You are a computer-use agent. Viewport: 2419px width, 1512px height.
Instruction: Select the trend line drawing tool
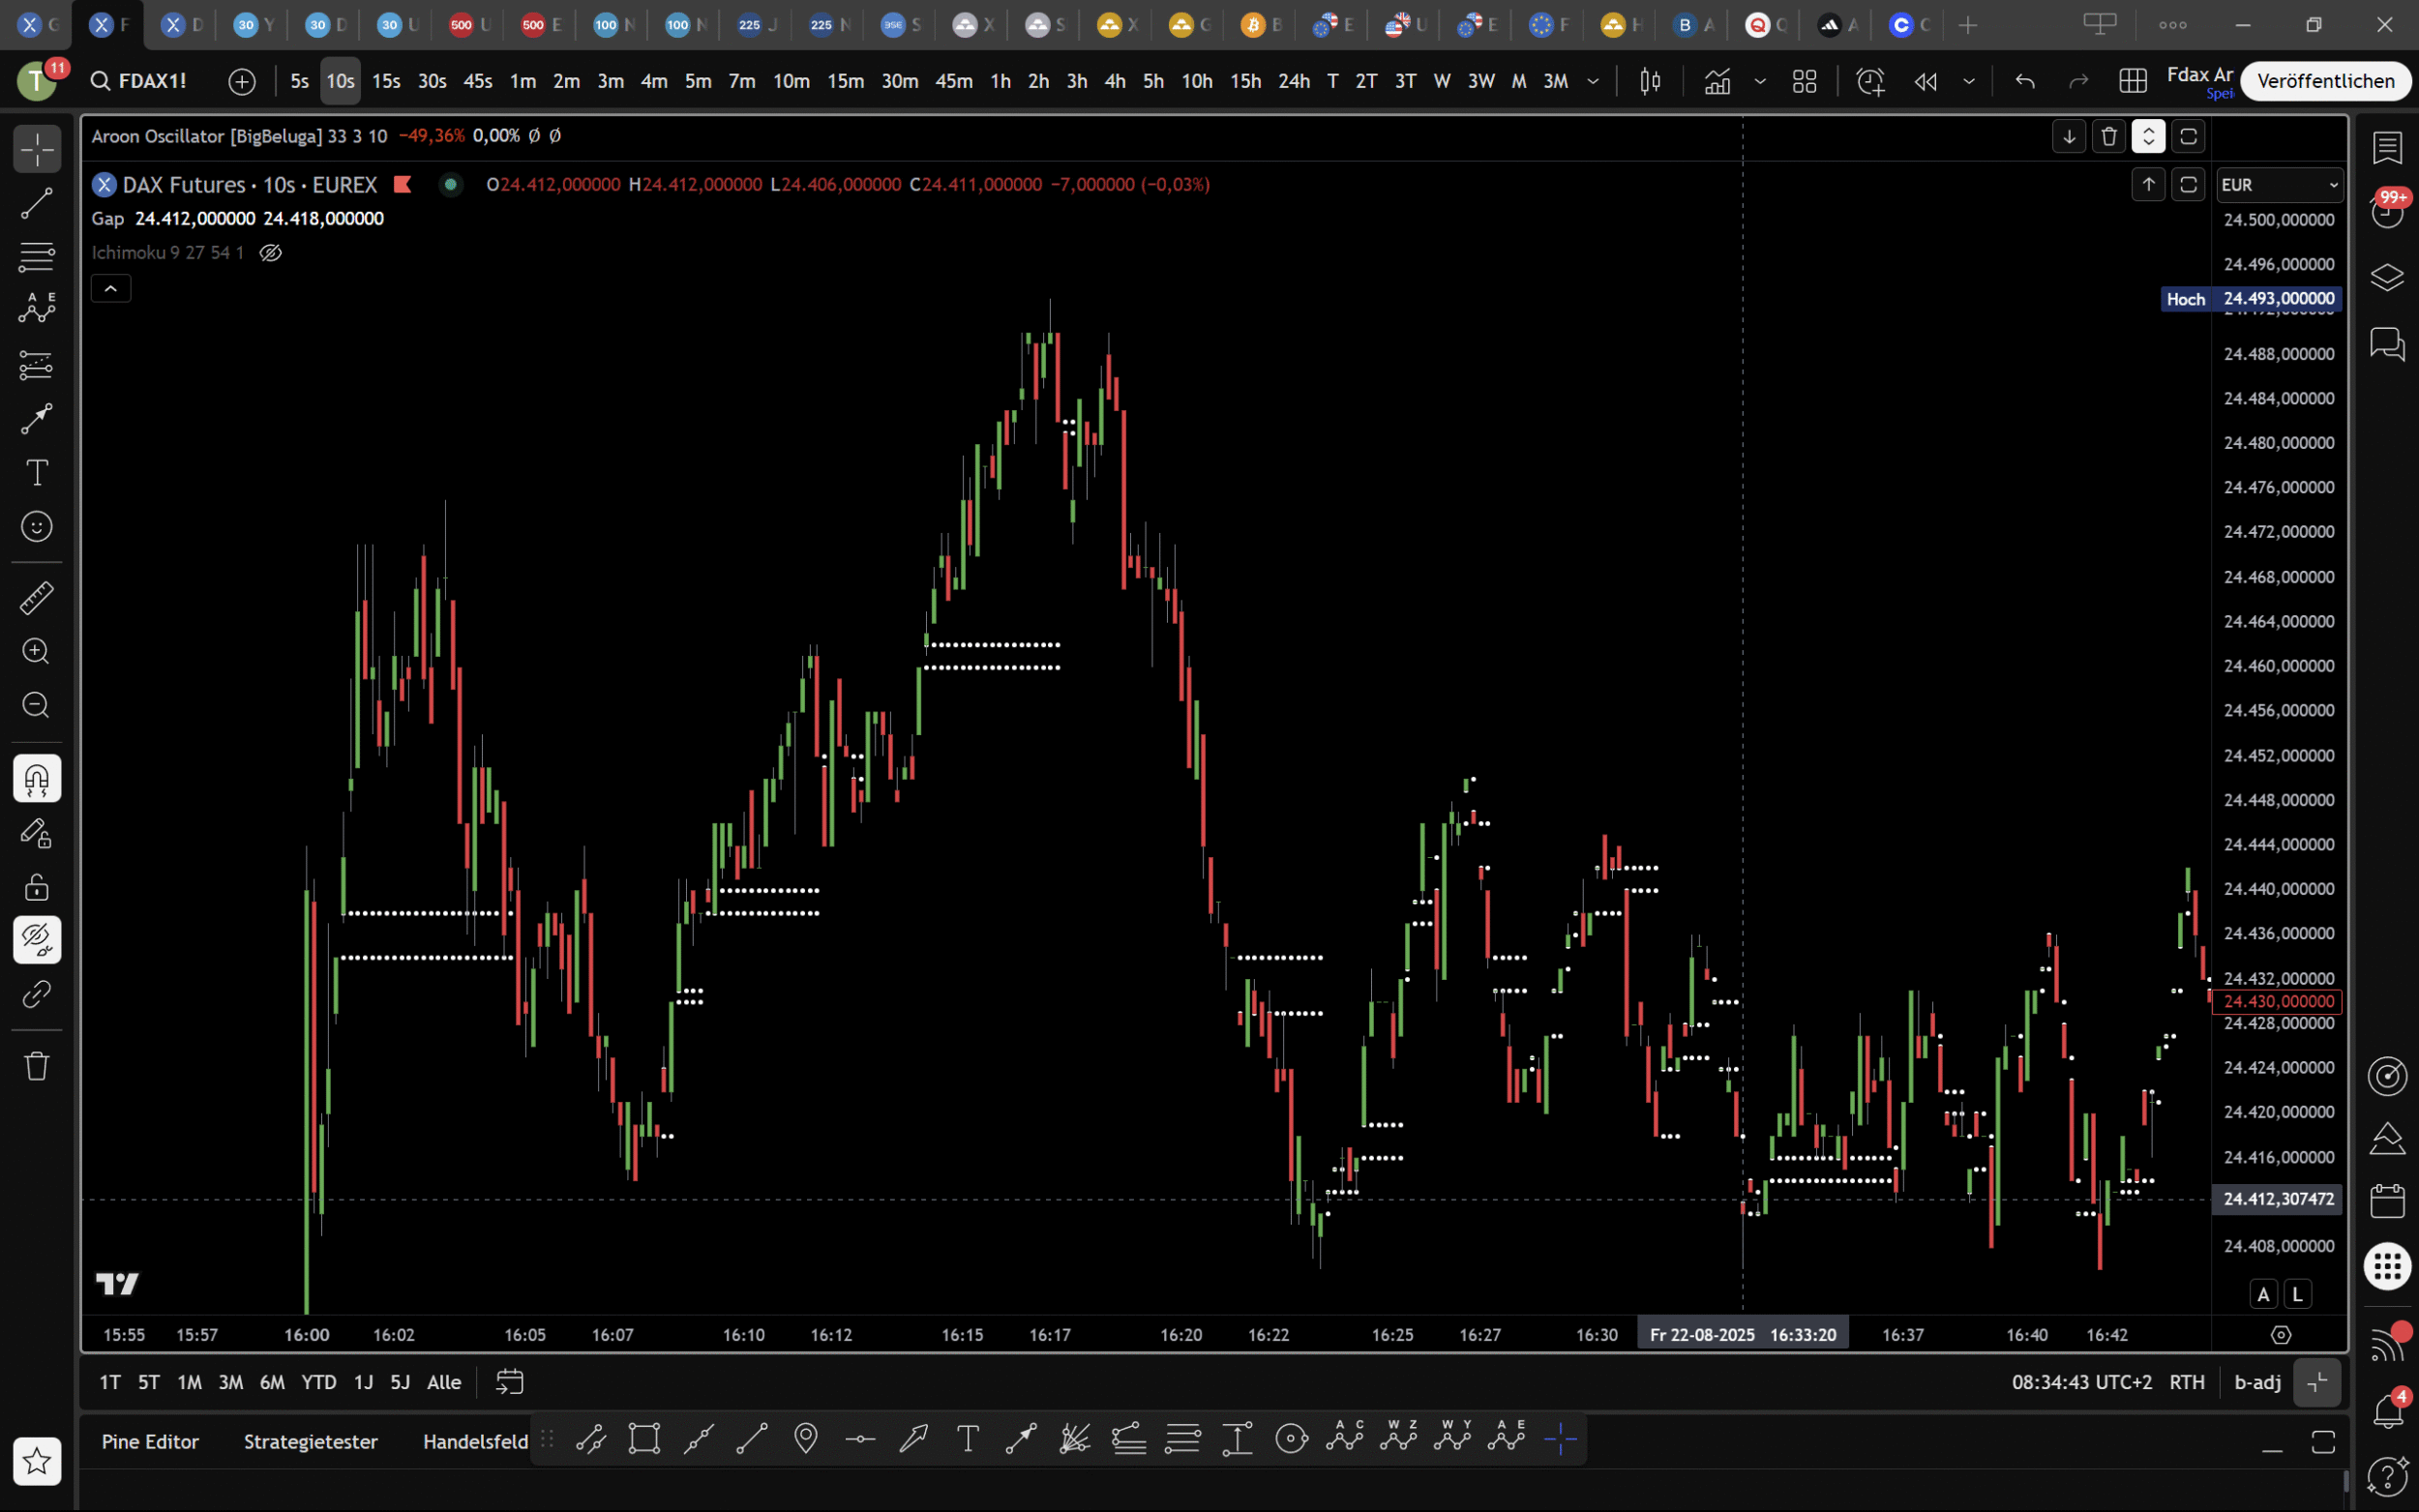coord(37,204)
